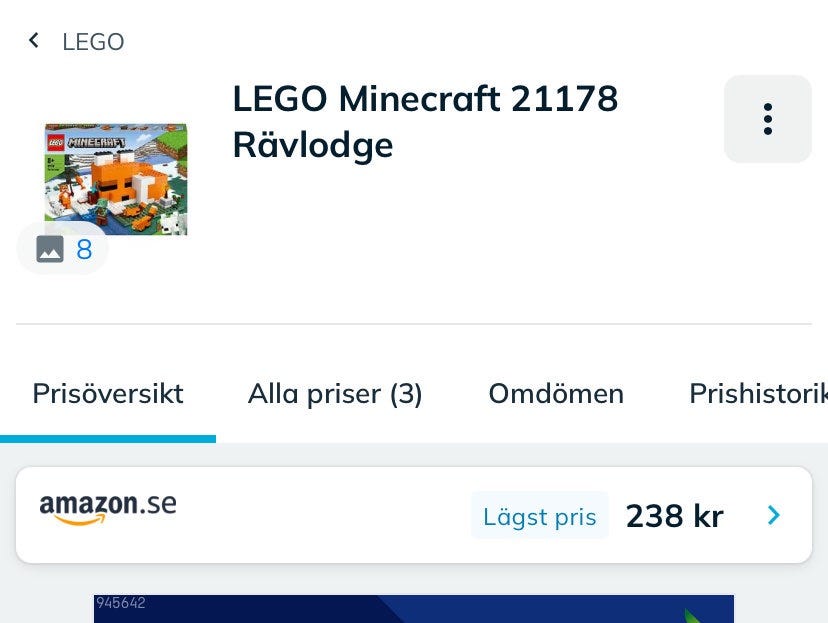This screenshot has width=828, height=623.
Task: Click the green arrow on the ad banner
Action: click(694, 615)
